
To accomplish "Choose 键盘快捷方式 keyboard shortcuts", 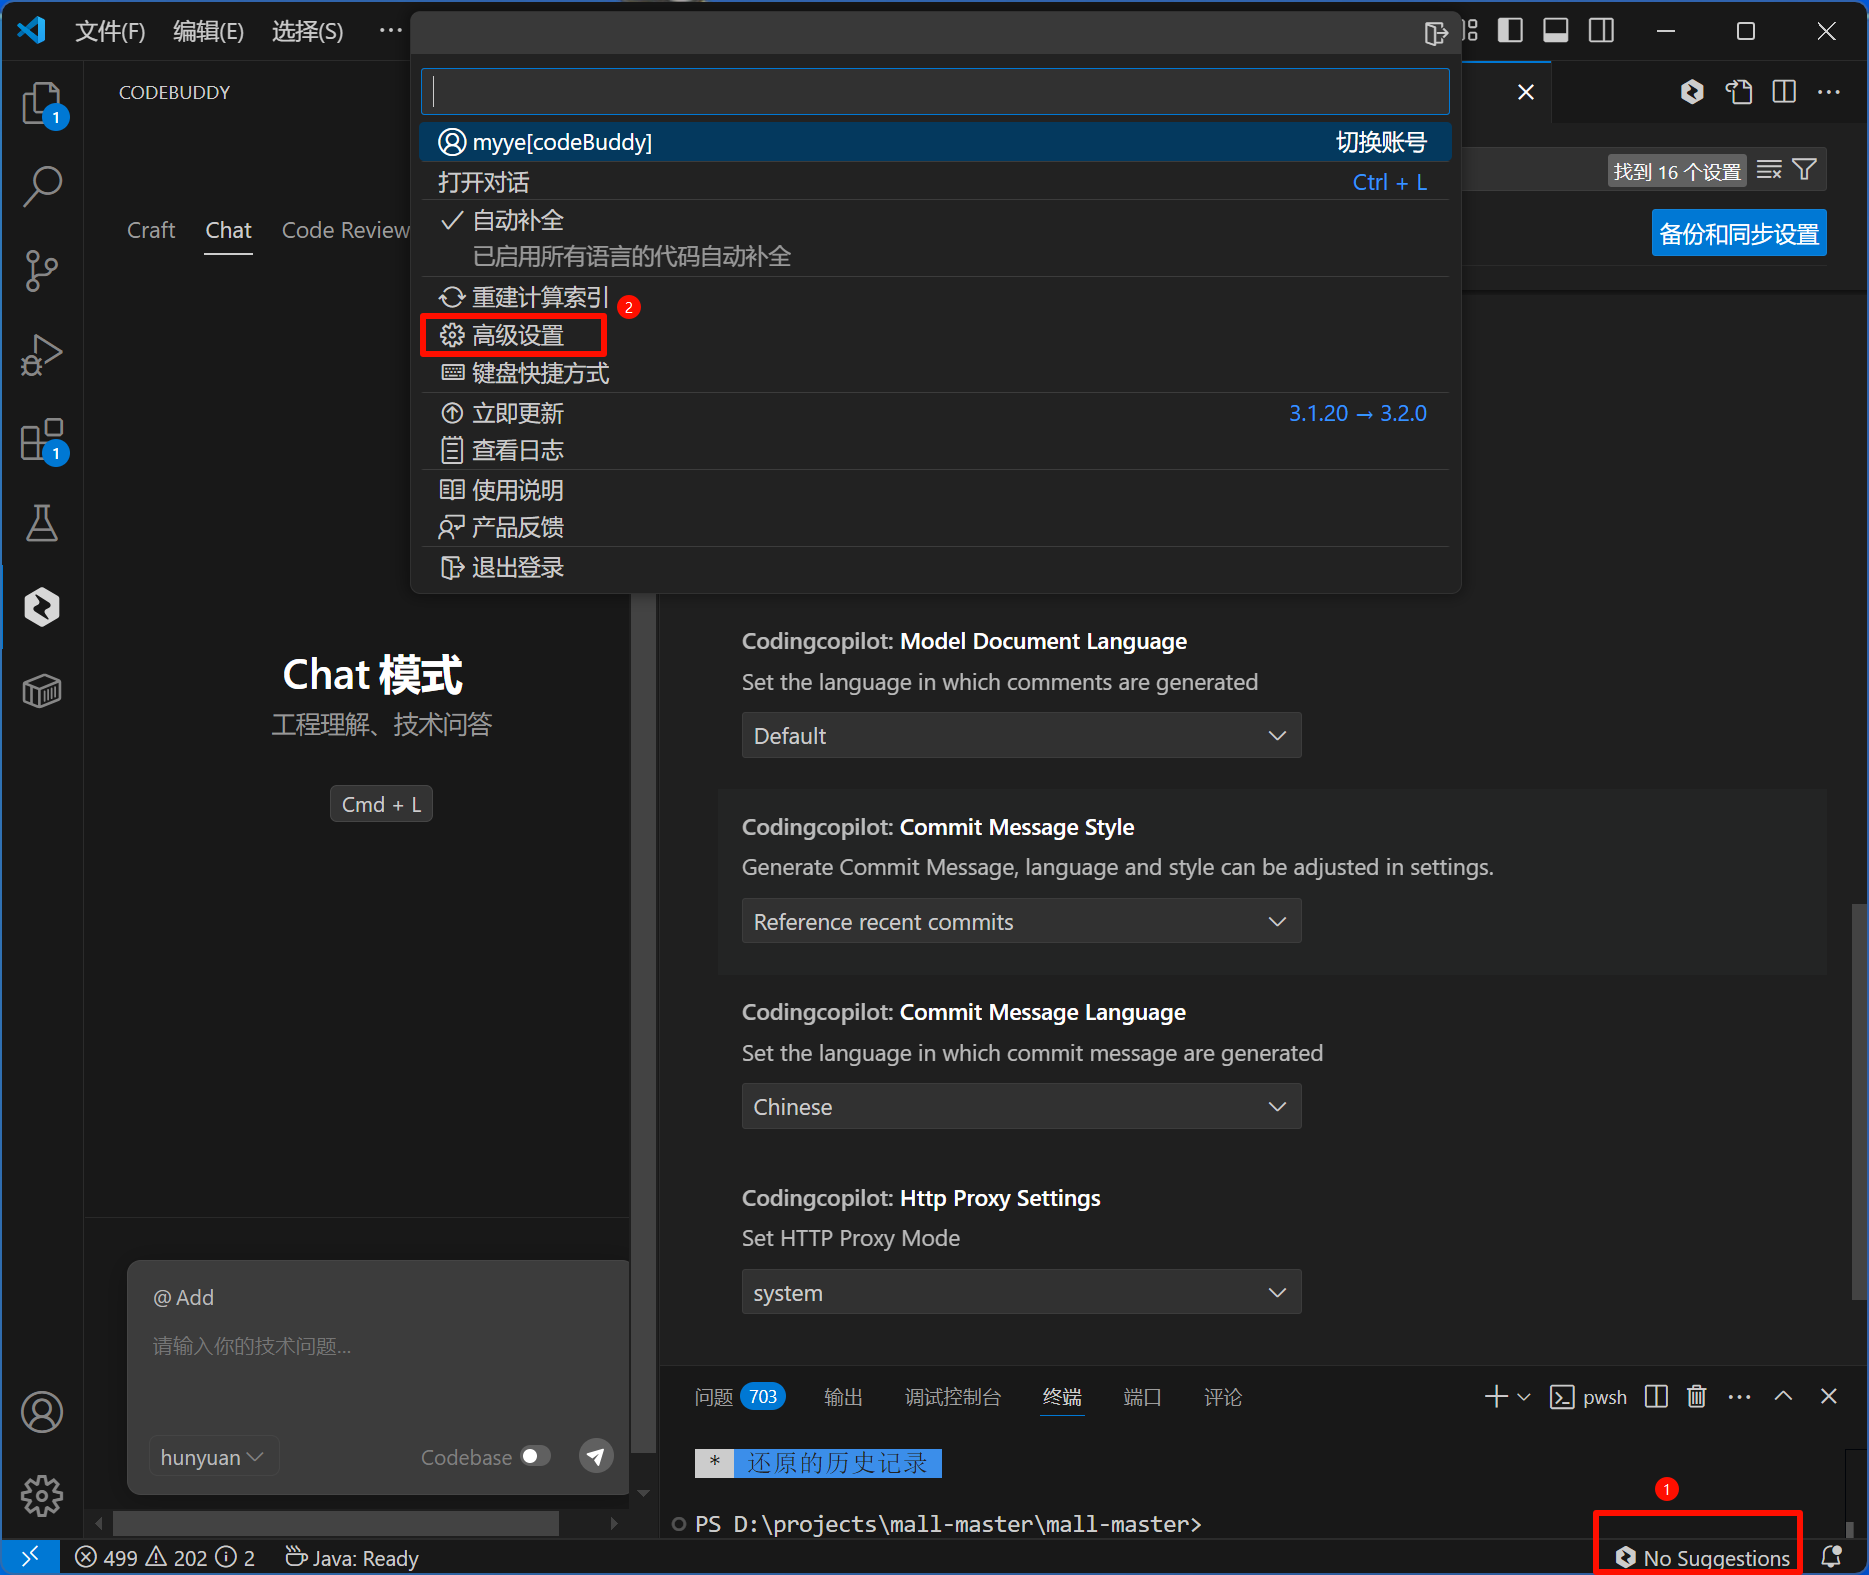I will [x=935, y=373].
